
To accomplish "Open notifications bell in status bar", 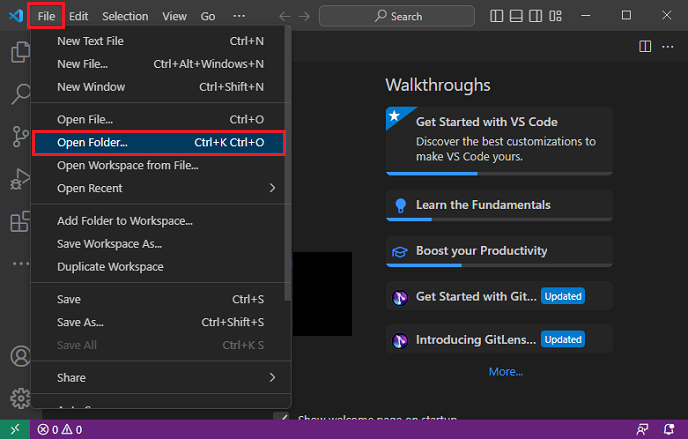I will point(669,429).
